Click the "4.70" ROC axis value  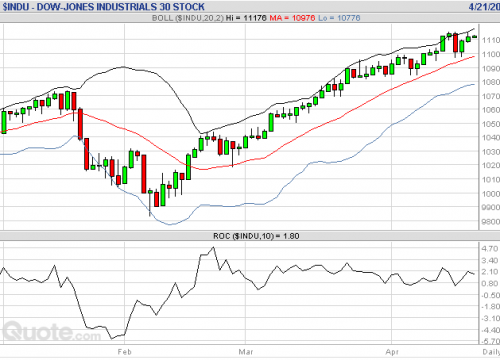(490, 249)
